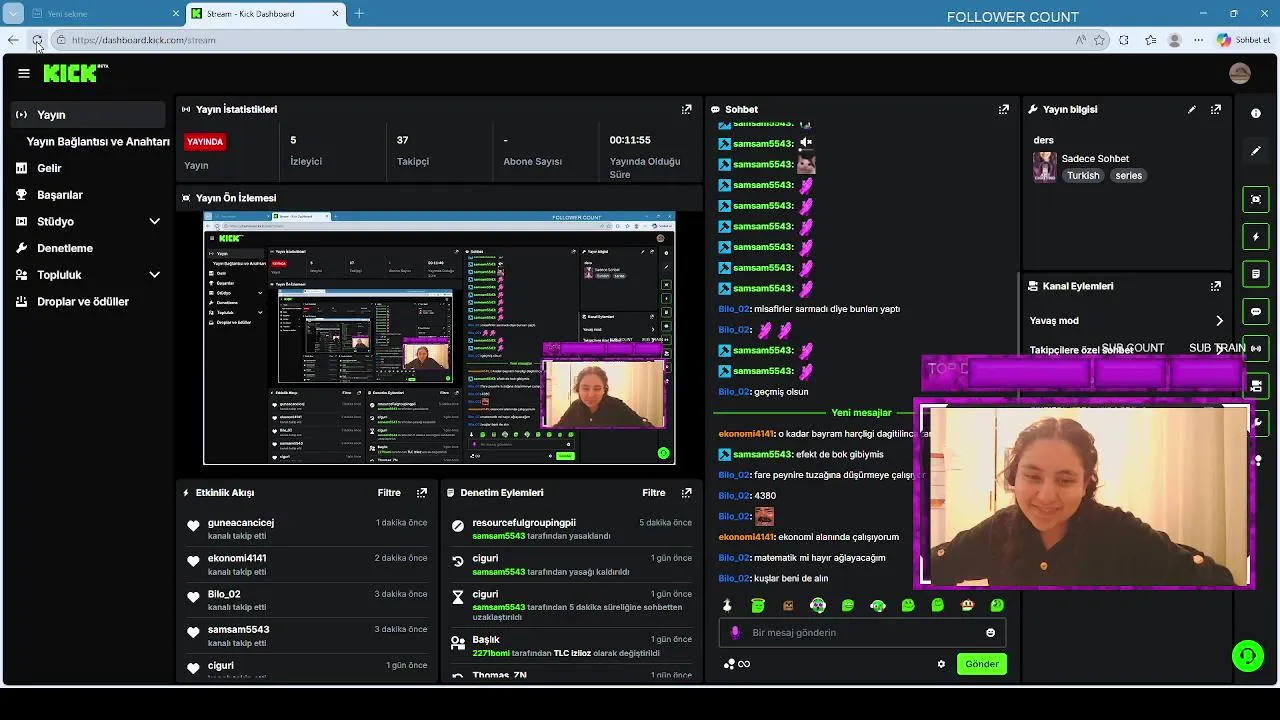Open chat settings gear icon
Viewport: 1280px width, 720px height.
pos(941,664)
